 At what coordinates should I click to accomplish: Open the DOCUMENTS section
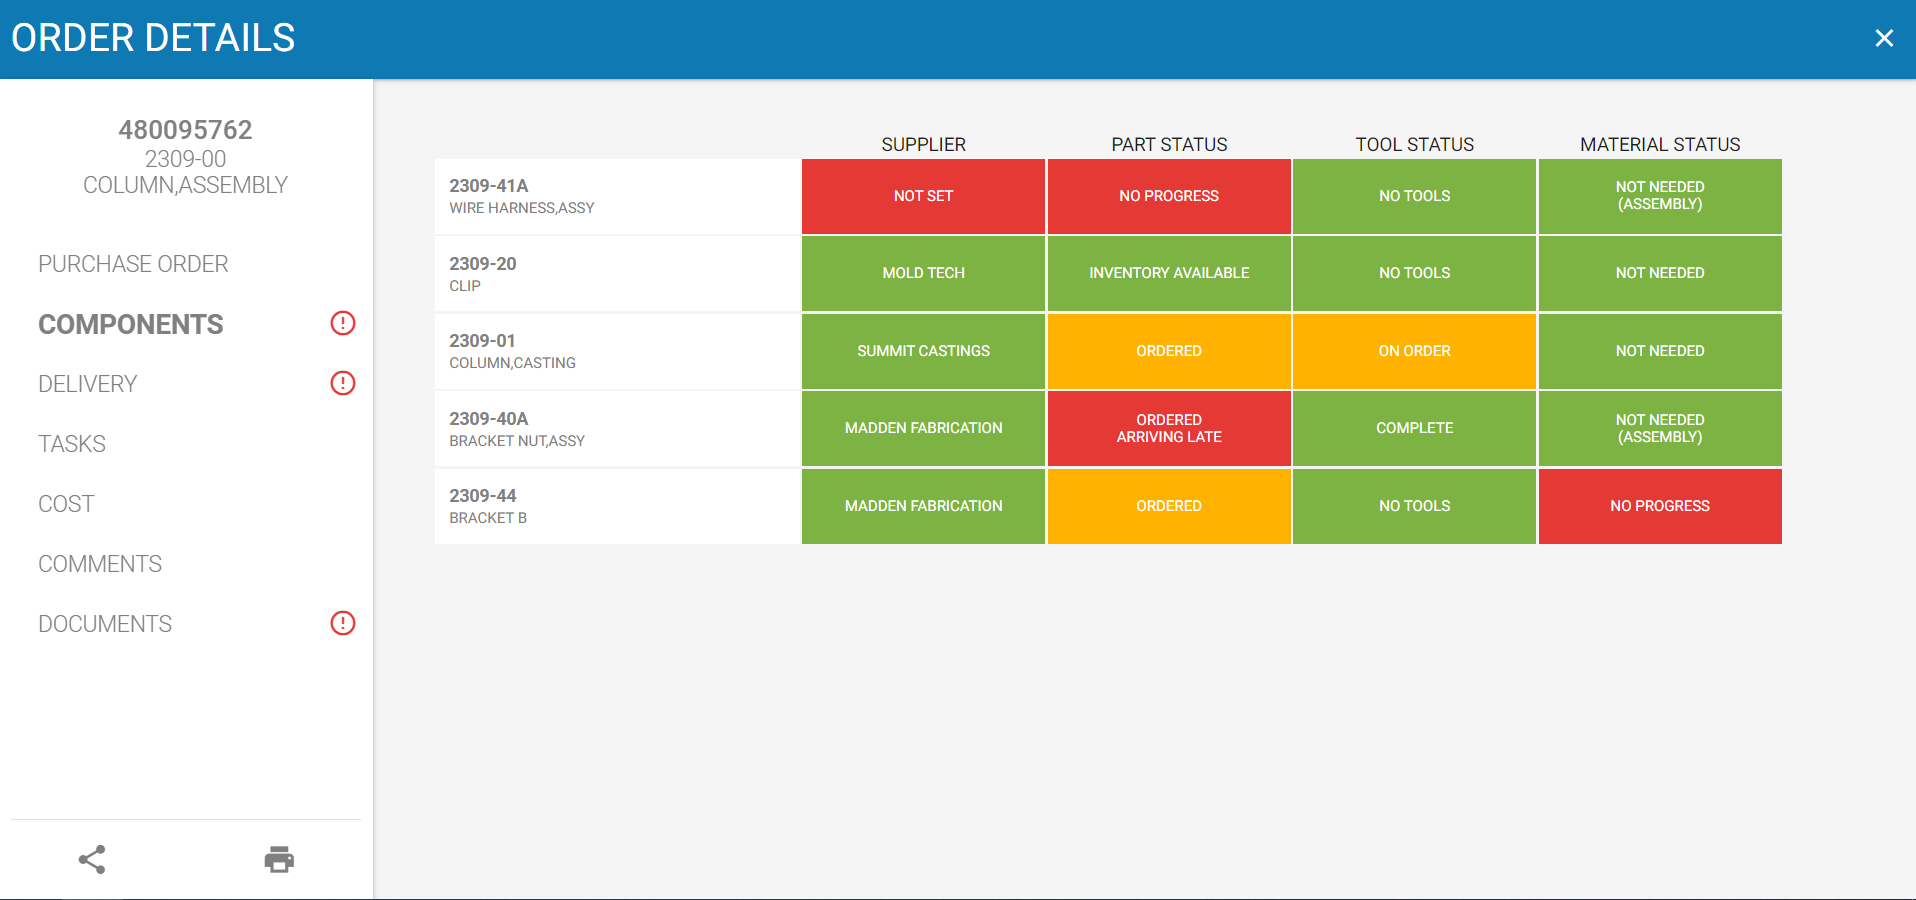point(105,624)
